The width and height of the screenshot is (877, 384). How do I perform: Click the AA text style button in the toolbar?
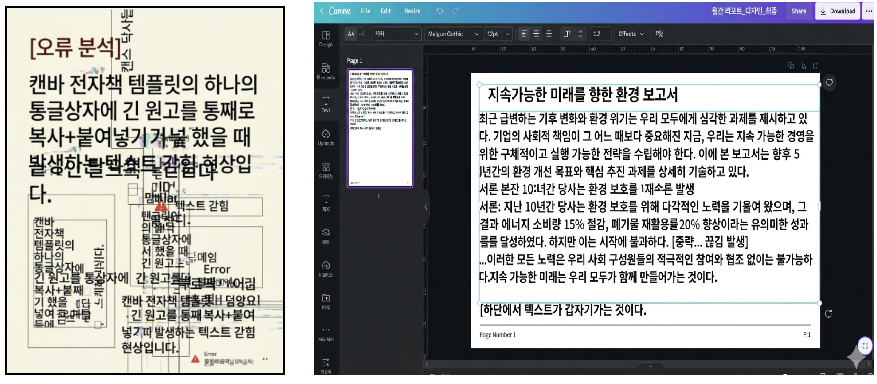click(351, 34)
